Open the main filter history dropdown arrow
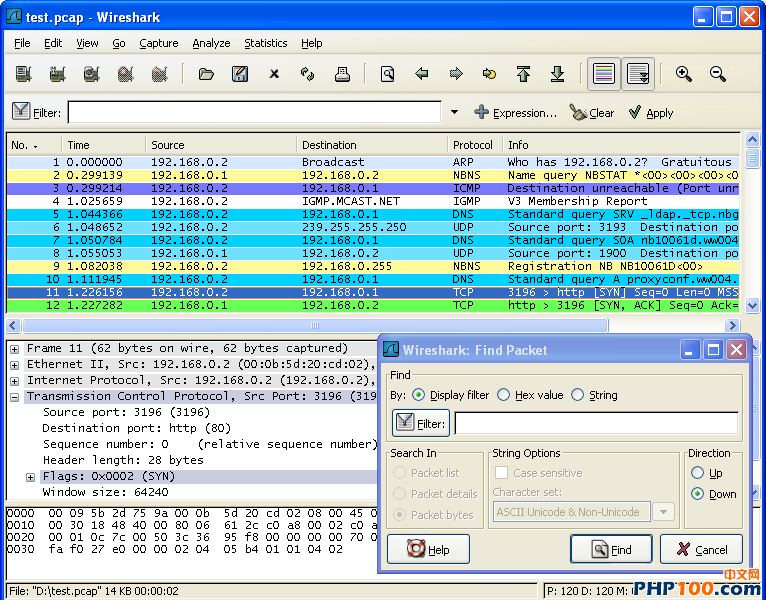 coord(454,113)
